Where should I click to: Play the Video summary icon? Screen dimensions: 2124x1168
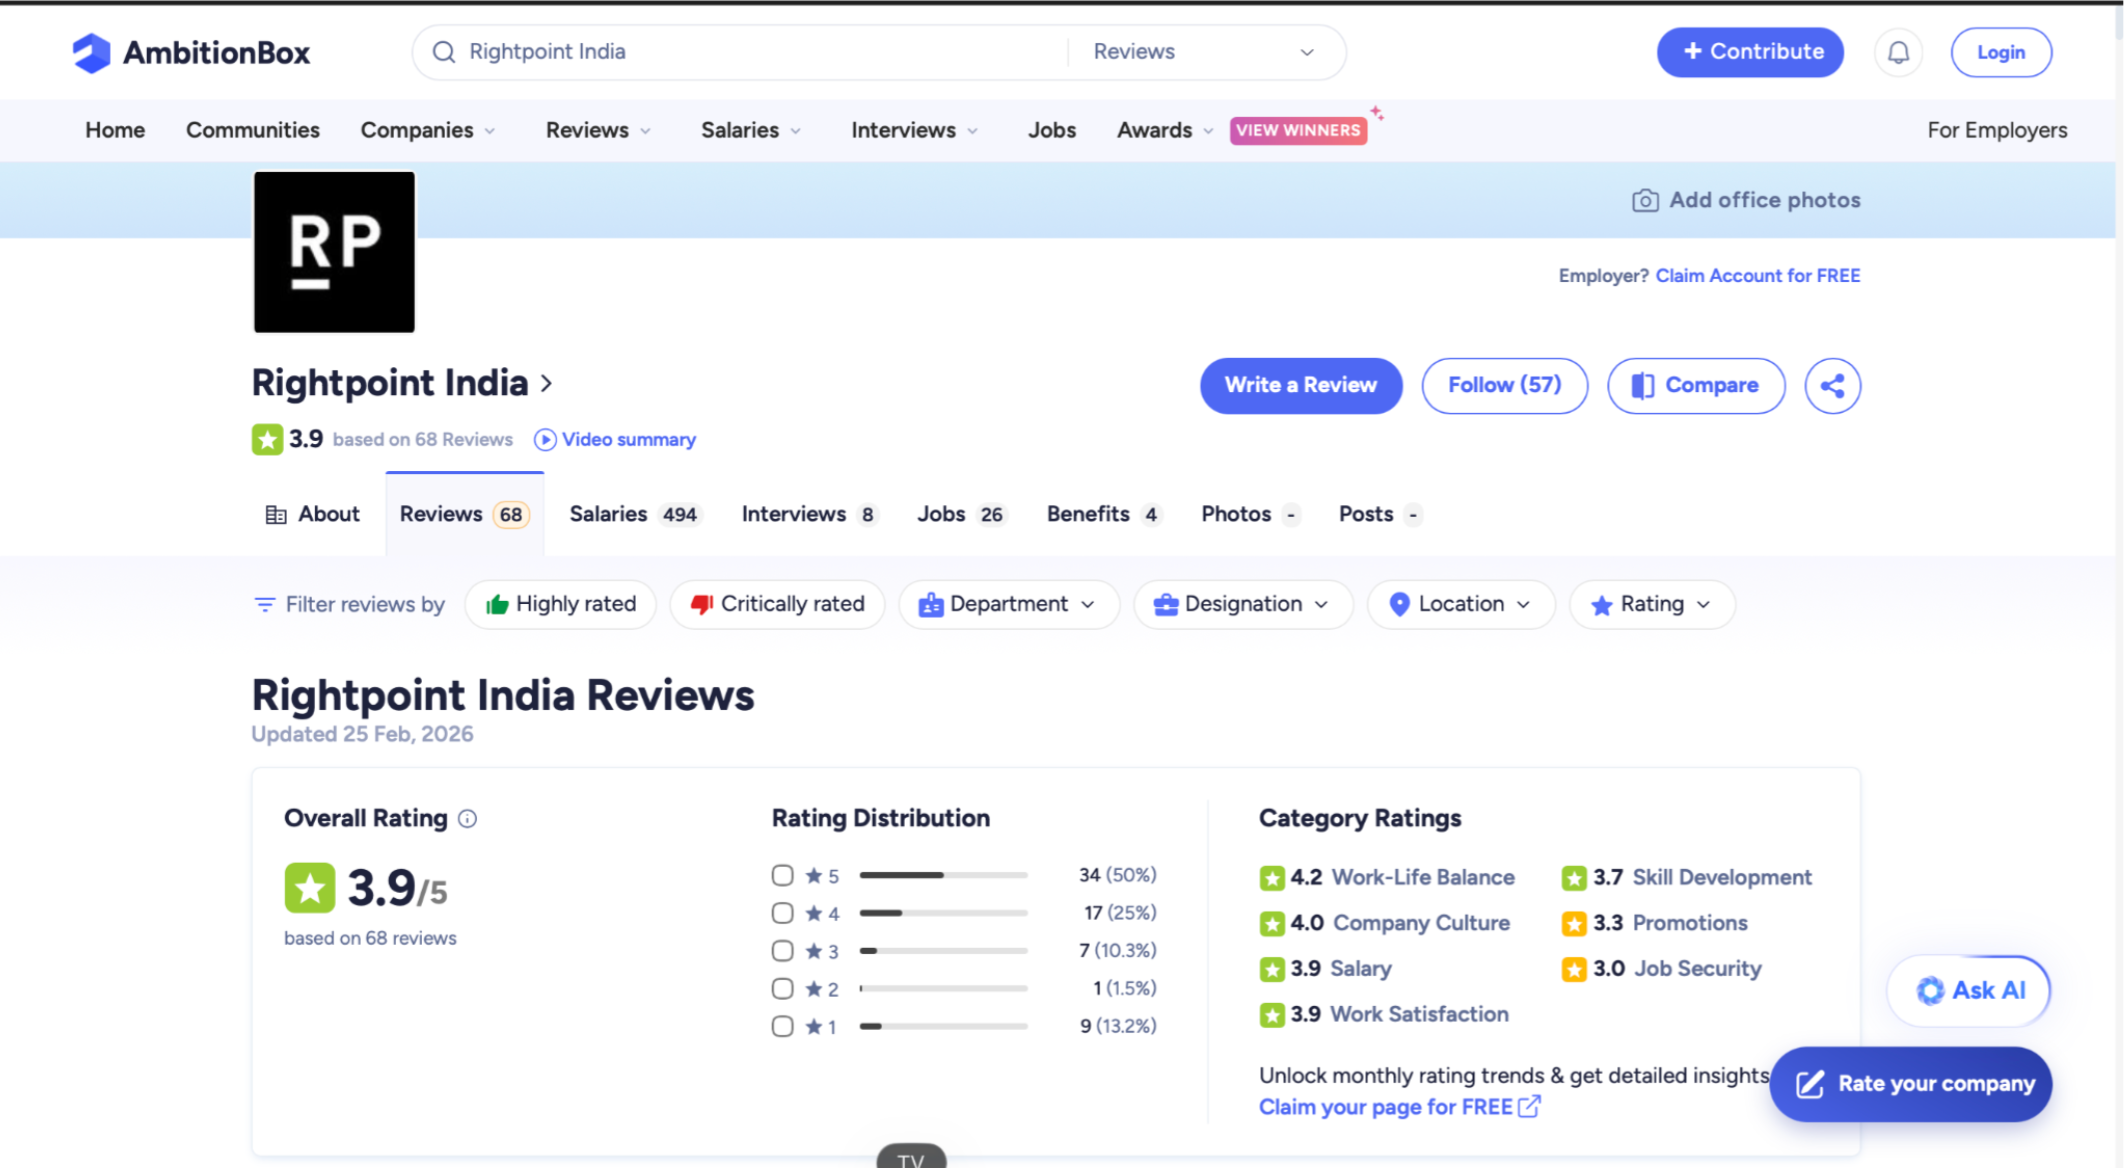(545, 440)
